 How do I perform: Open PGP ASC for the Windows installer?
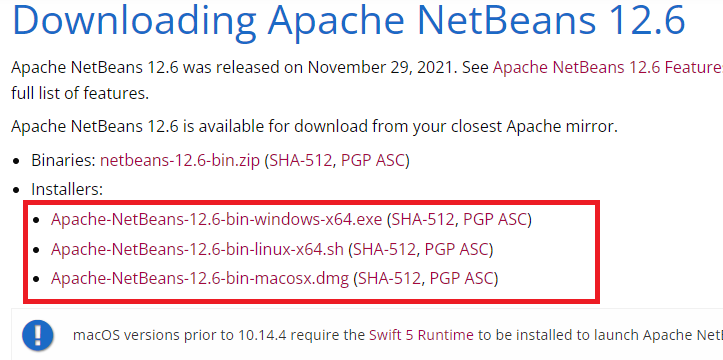coord(495,219)
